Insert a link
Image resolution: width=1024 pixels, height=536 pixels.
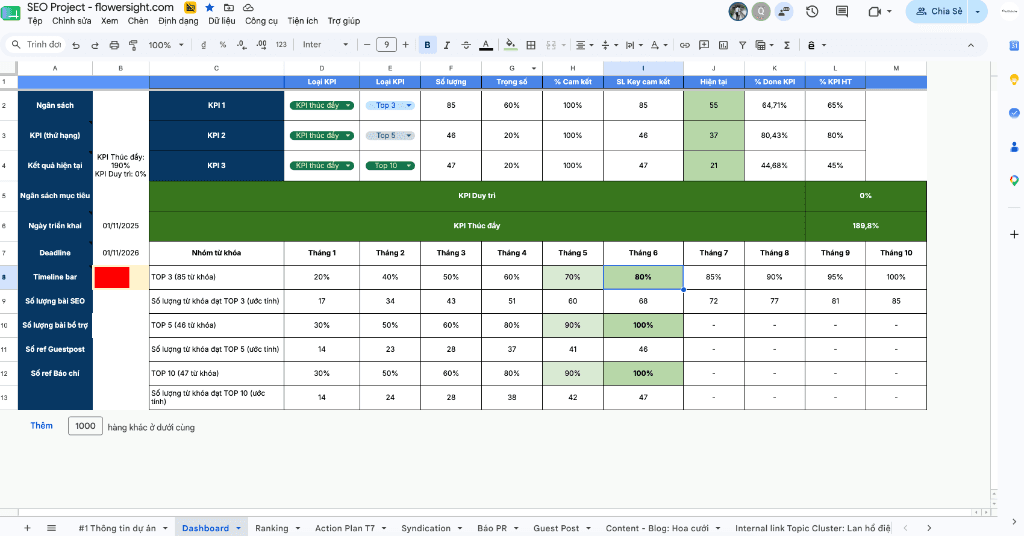684,45
